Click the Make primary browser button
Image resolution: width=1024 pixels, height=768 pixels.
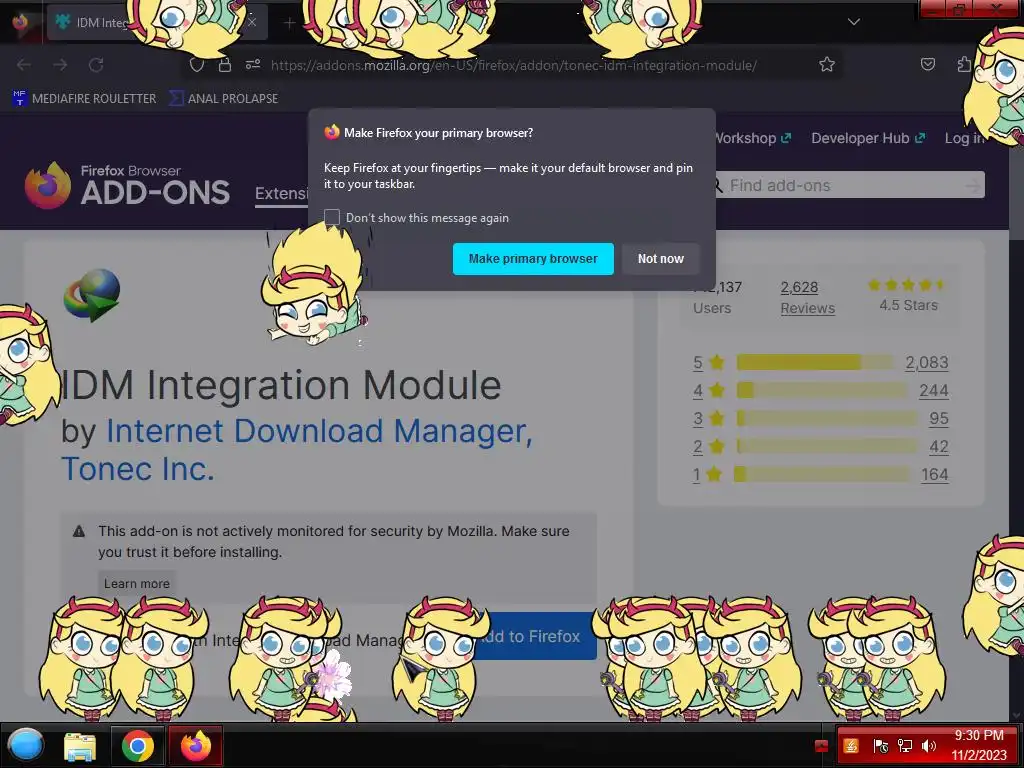(533, 259)
